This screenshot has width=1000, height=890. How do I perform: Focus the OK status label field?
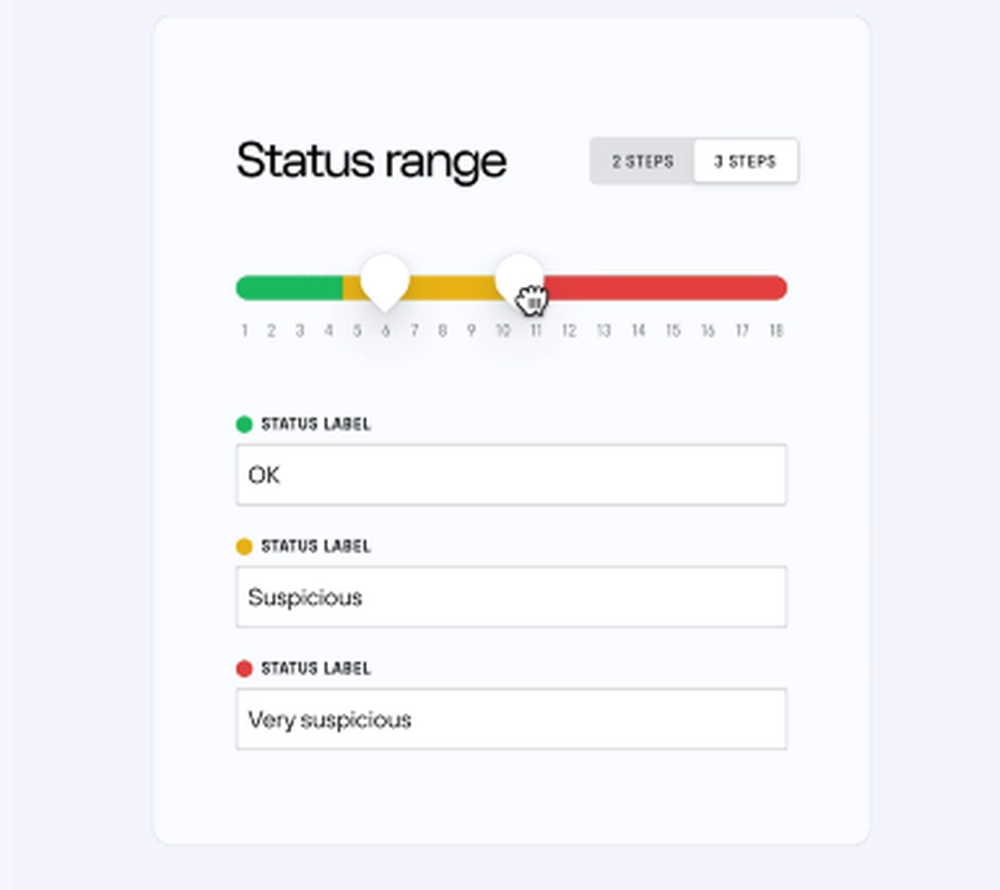tap(511, 475)
